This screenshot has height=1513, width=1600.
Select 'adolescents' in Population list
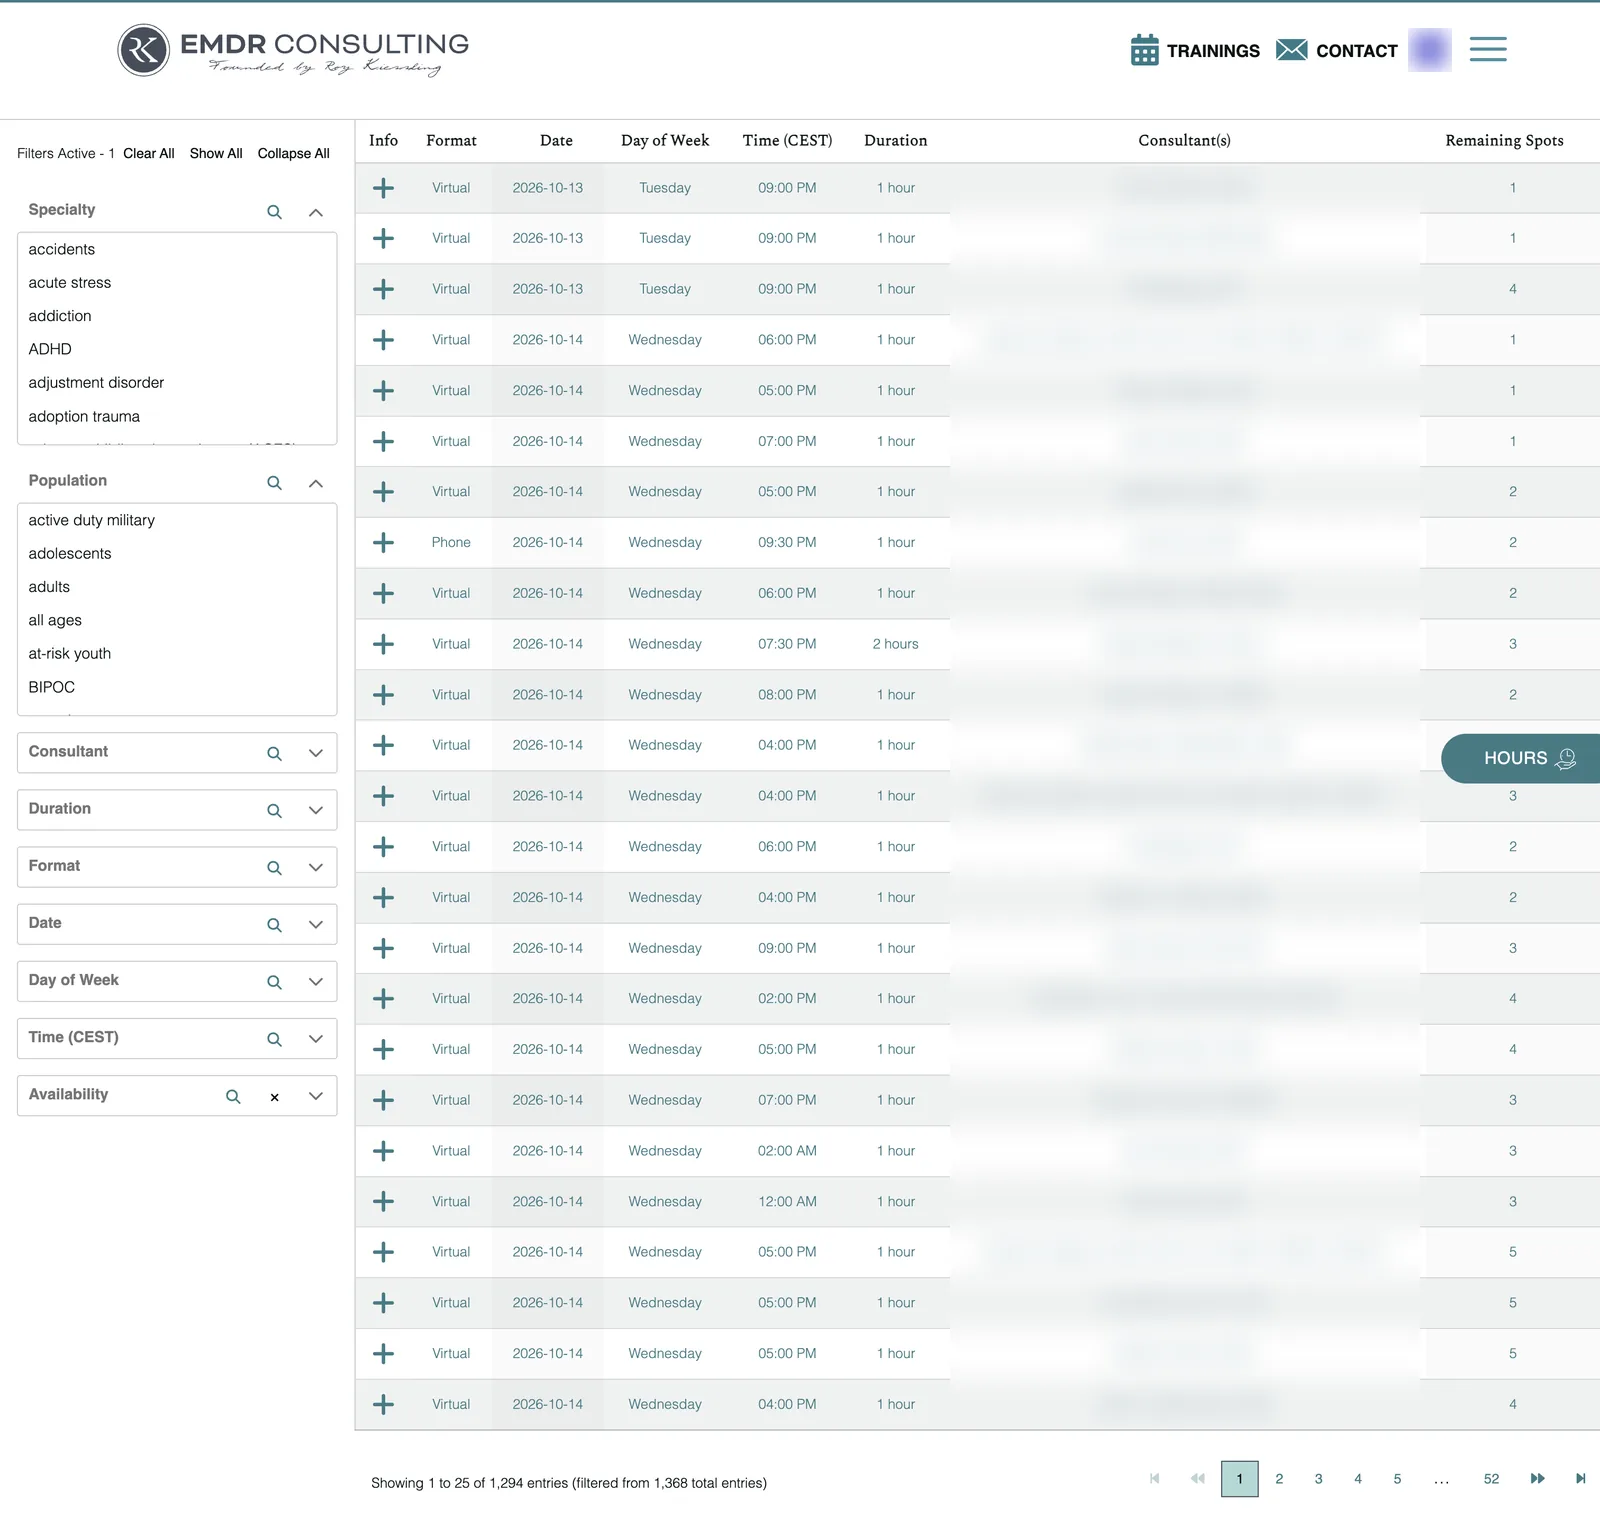70,553
